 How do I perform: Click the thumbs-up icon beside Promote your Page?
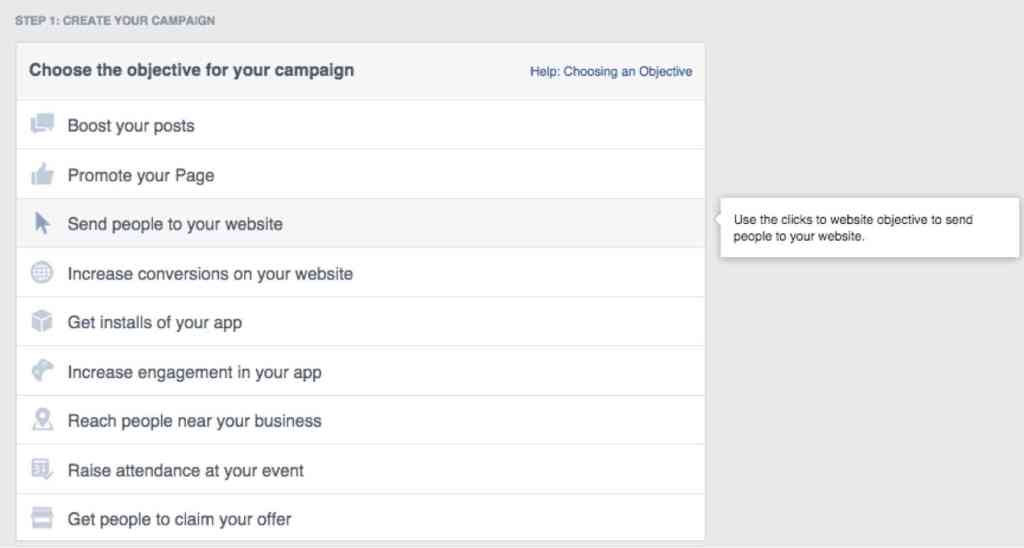tap(42, 175)
